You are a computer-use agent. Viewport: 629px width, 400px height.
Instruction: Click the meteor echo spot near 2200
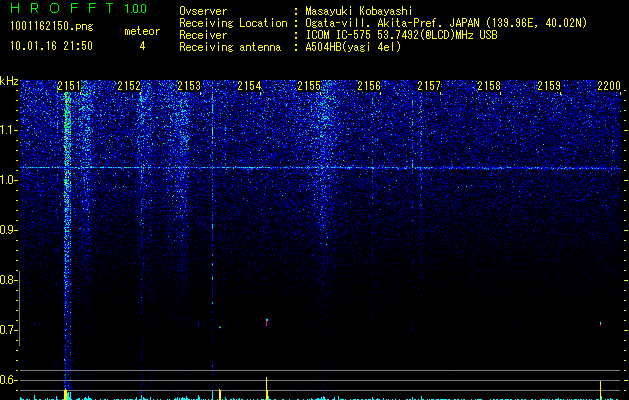(601, 323)
